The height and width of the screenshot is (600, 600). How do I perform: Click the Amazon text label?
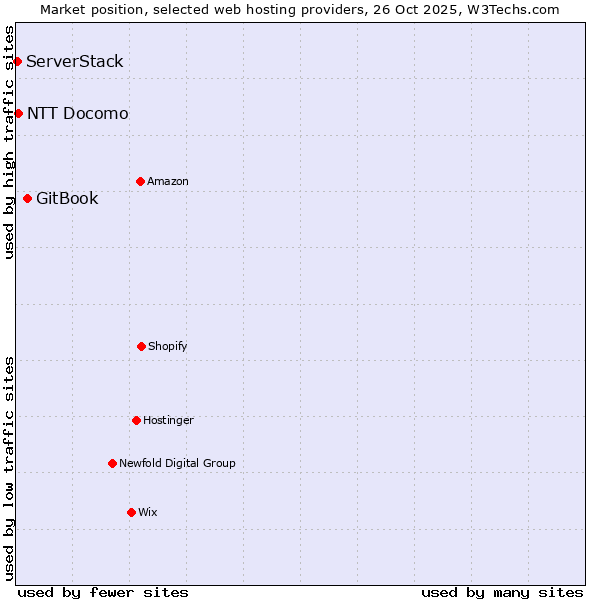168,181
